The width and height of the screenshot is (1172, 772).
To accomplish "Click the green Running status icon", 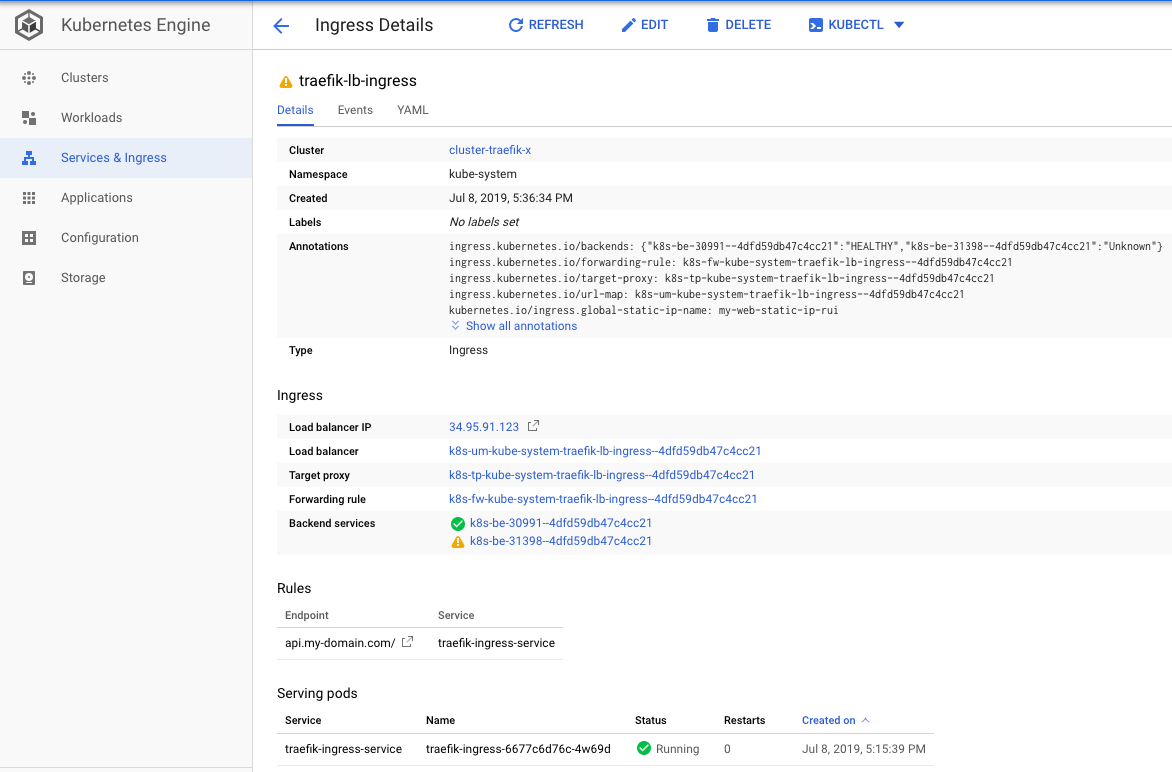I will pyautogui.click(x=644, y=747).
